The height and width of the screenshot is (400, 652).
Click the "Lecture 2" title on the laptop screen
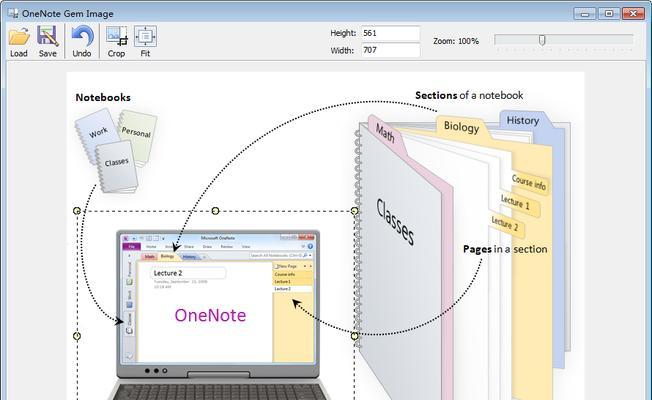pos(168,273)
